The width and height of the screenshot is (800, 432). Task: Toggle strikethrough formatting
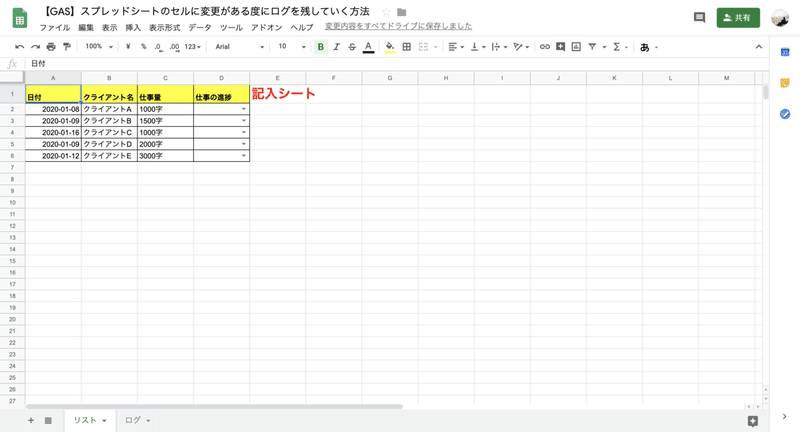(352, 47)
